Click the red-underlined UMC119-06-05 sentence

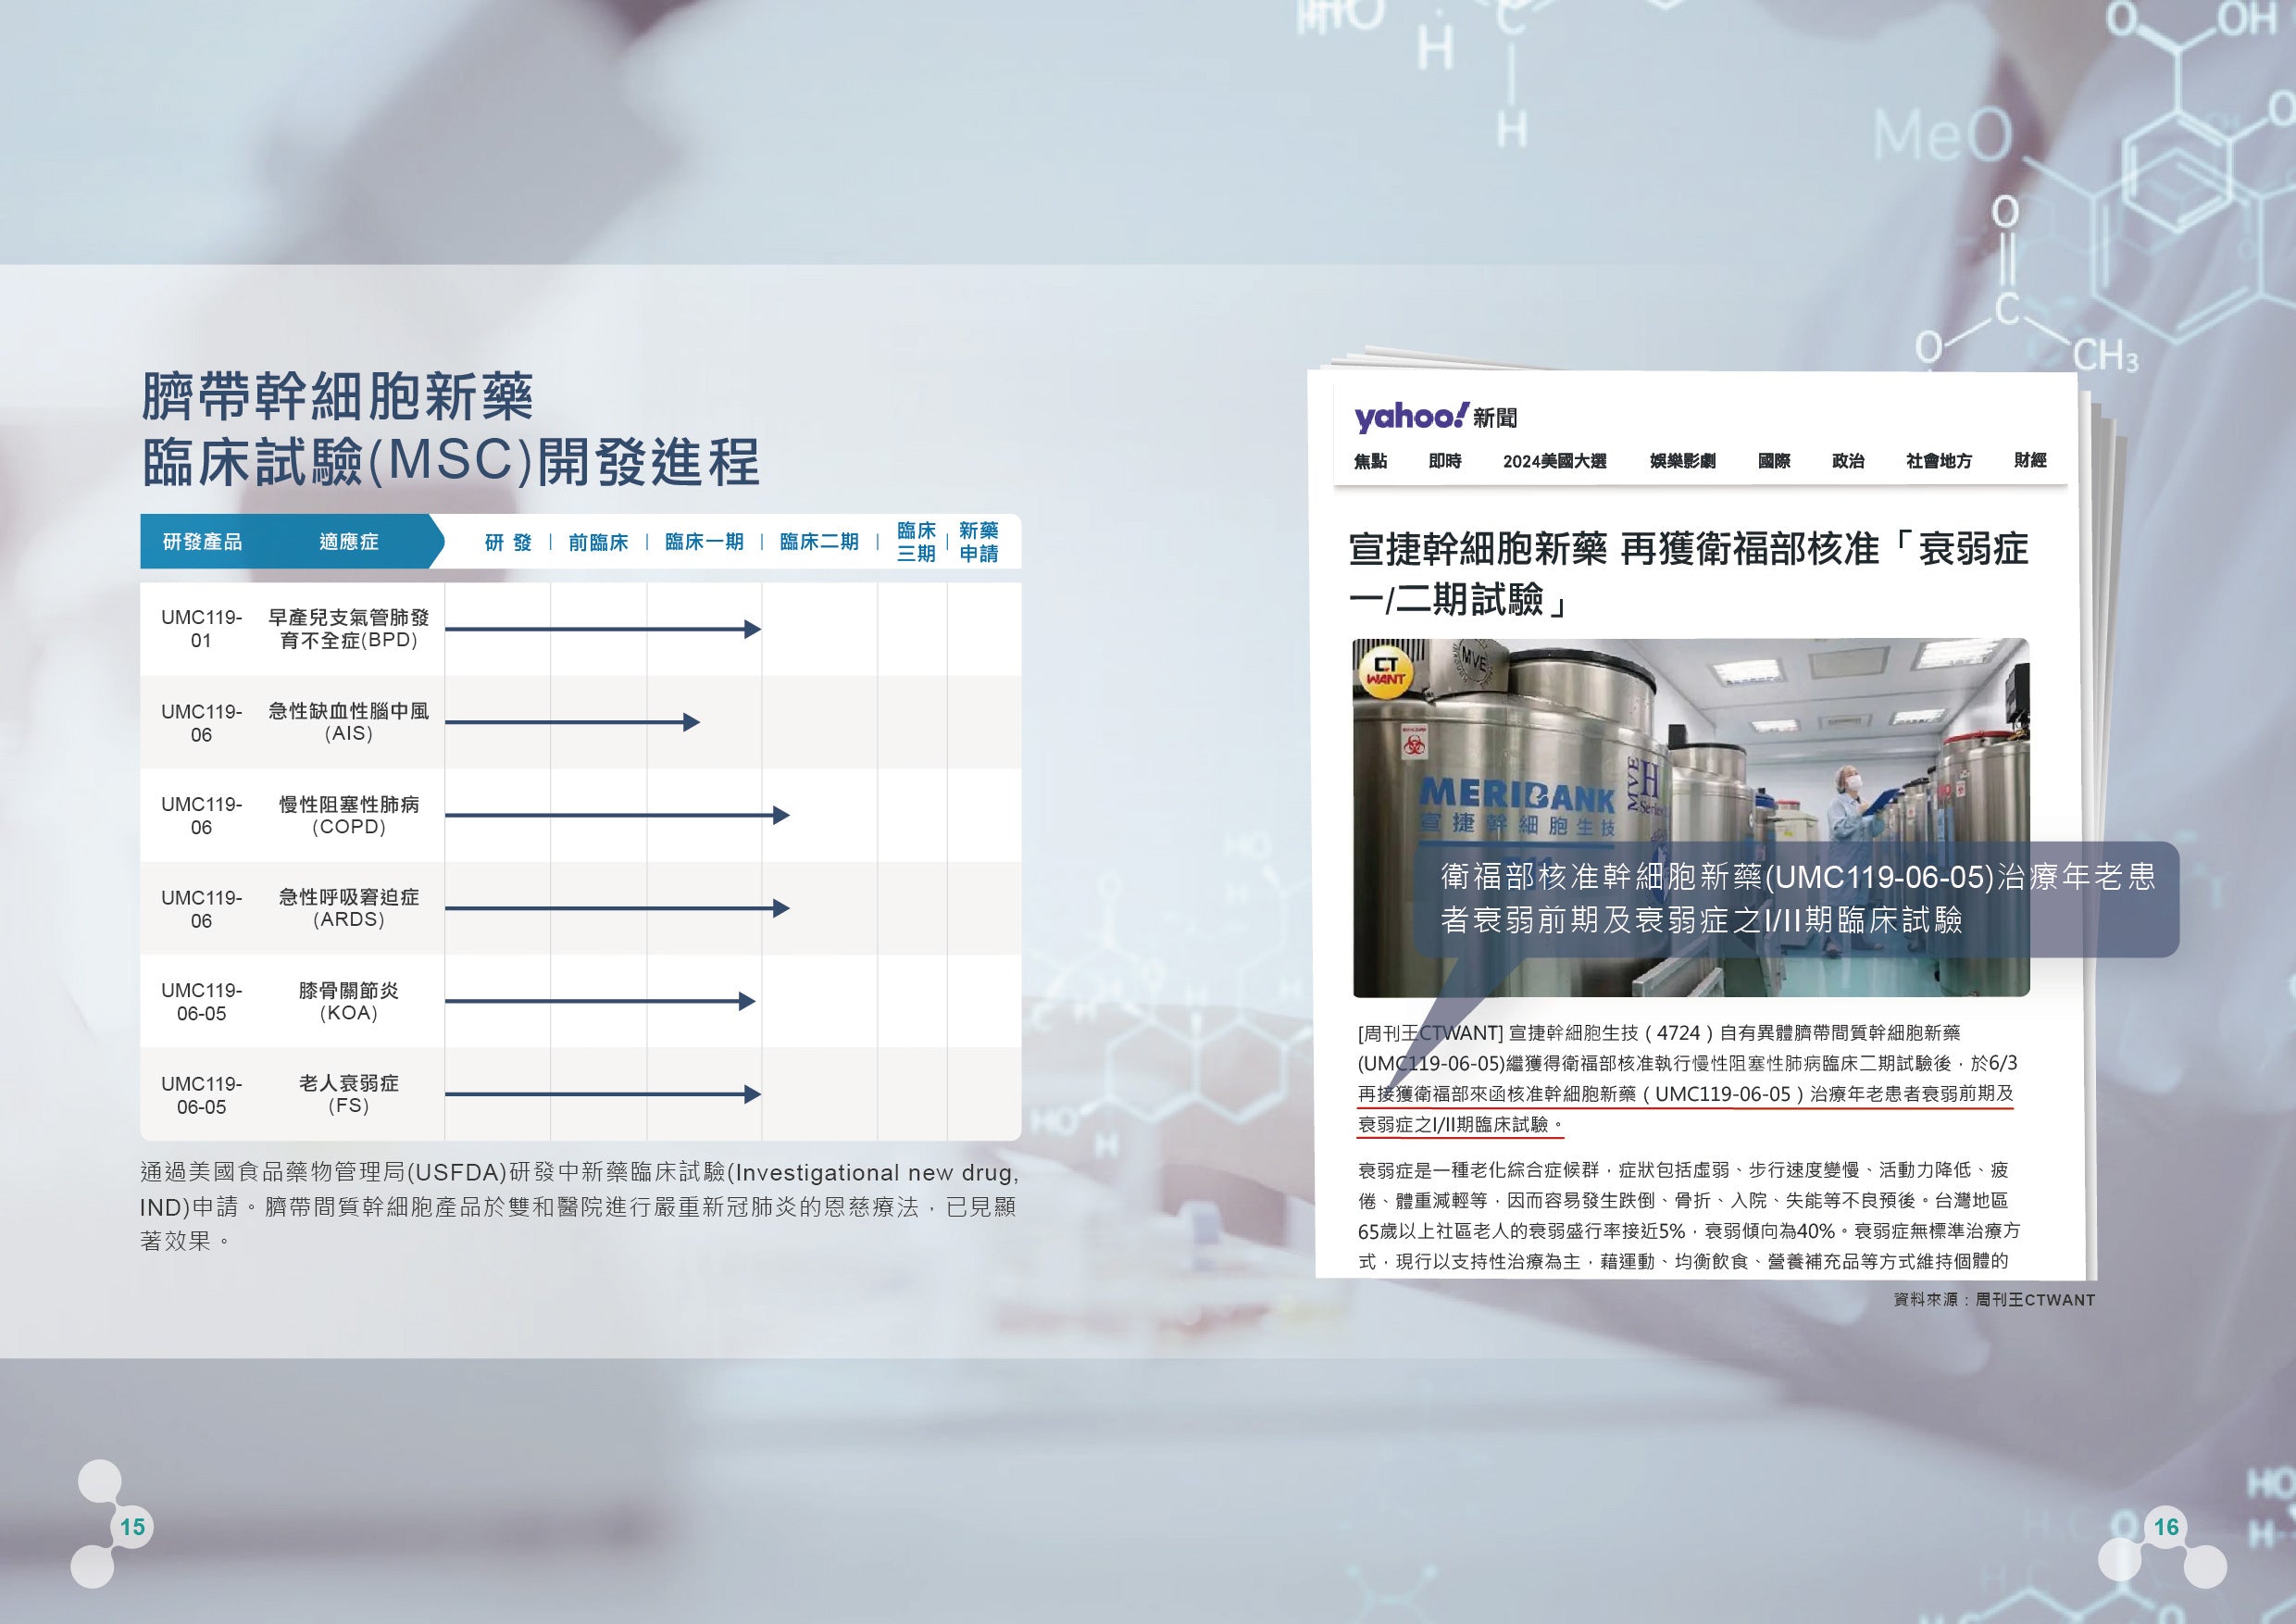pyautogui.click(x=1685, y=1094)
